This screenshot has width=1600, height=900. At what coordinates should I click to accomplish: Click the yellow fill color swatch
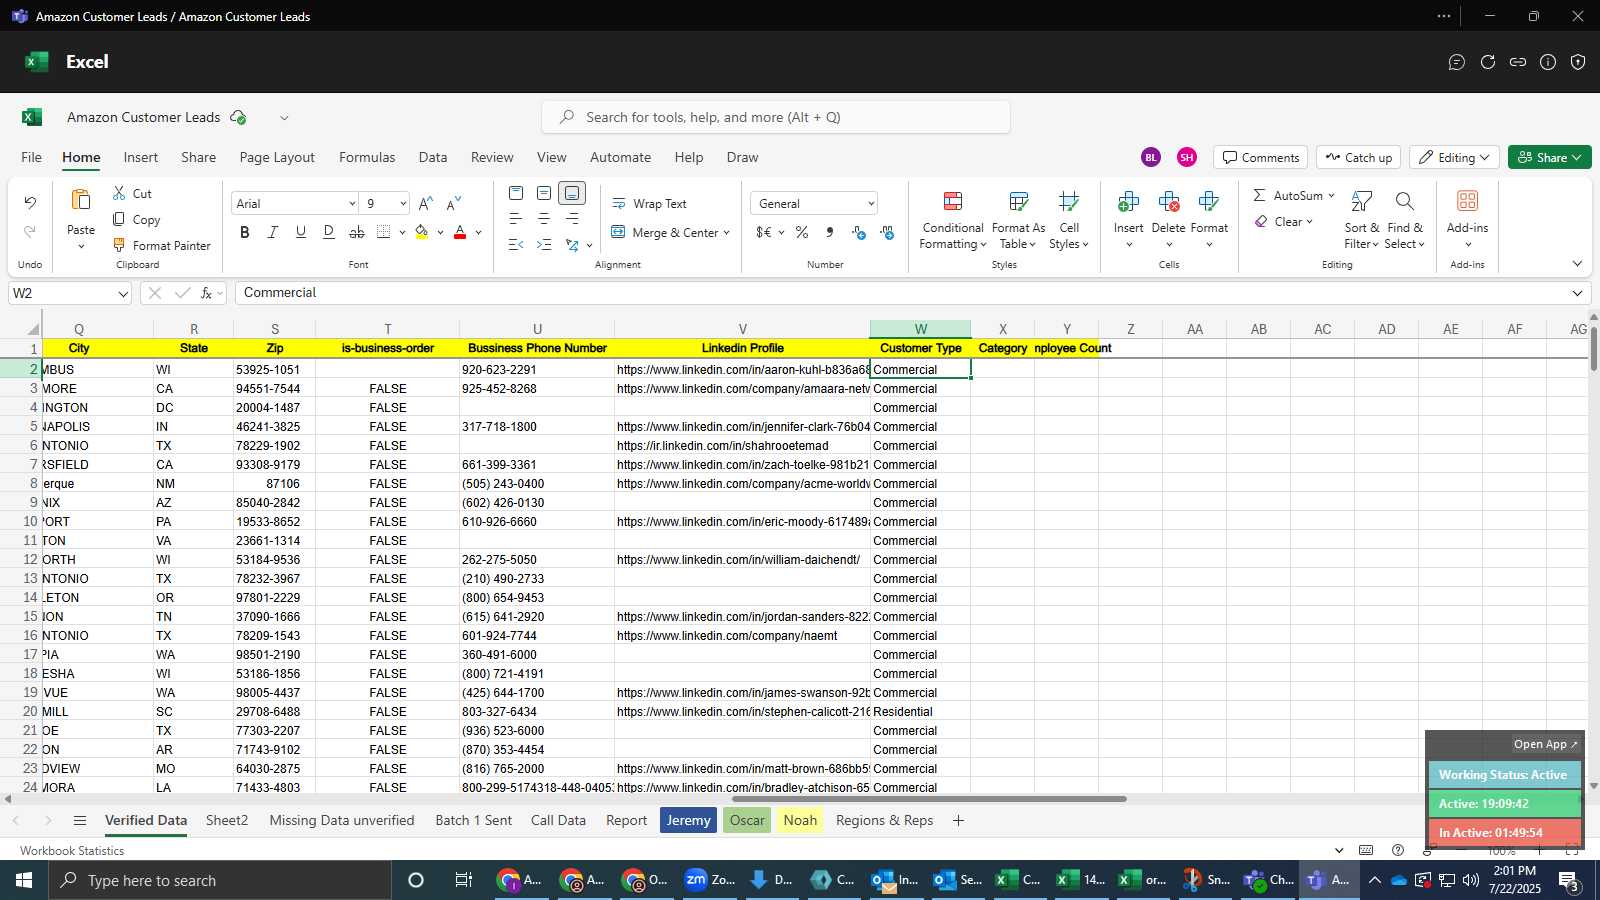click(422, 232)
